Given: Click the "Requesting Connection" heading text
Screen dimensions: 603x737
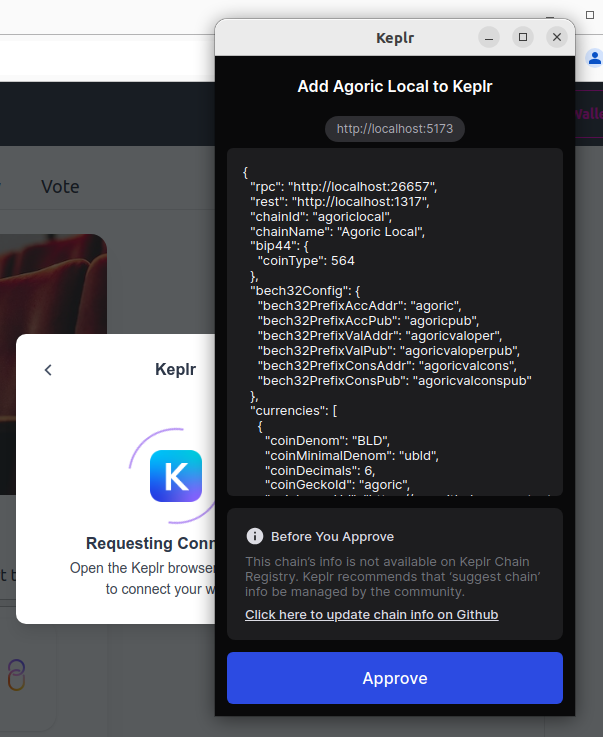Looking at the screenshot, I should click(x=150, y=544).
